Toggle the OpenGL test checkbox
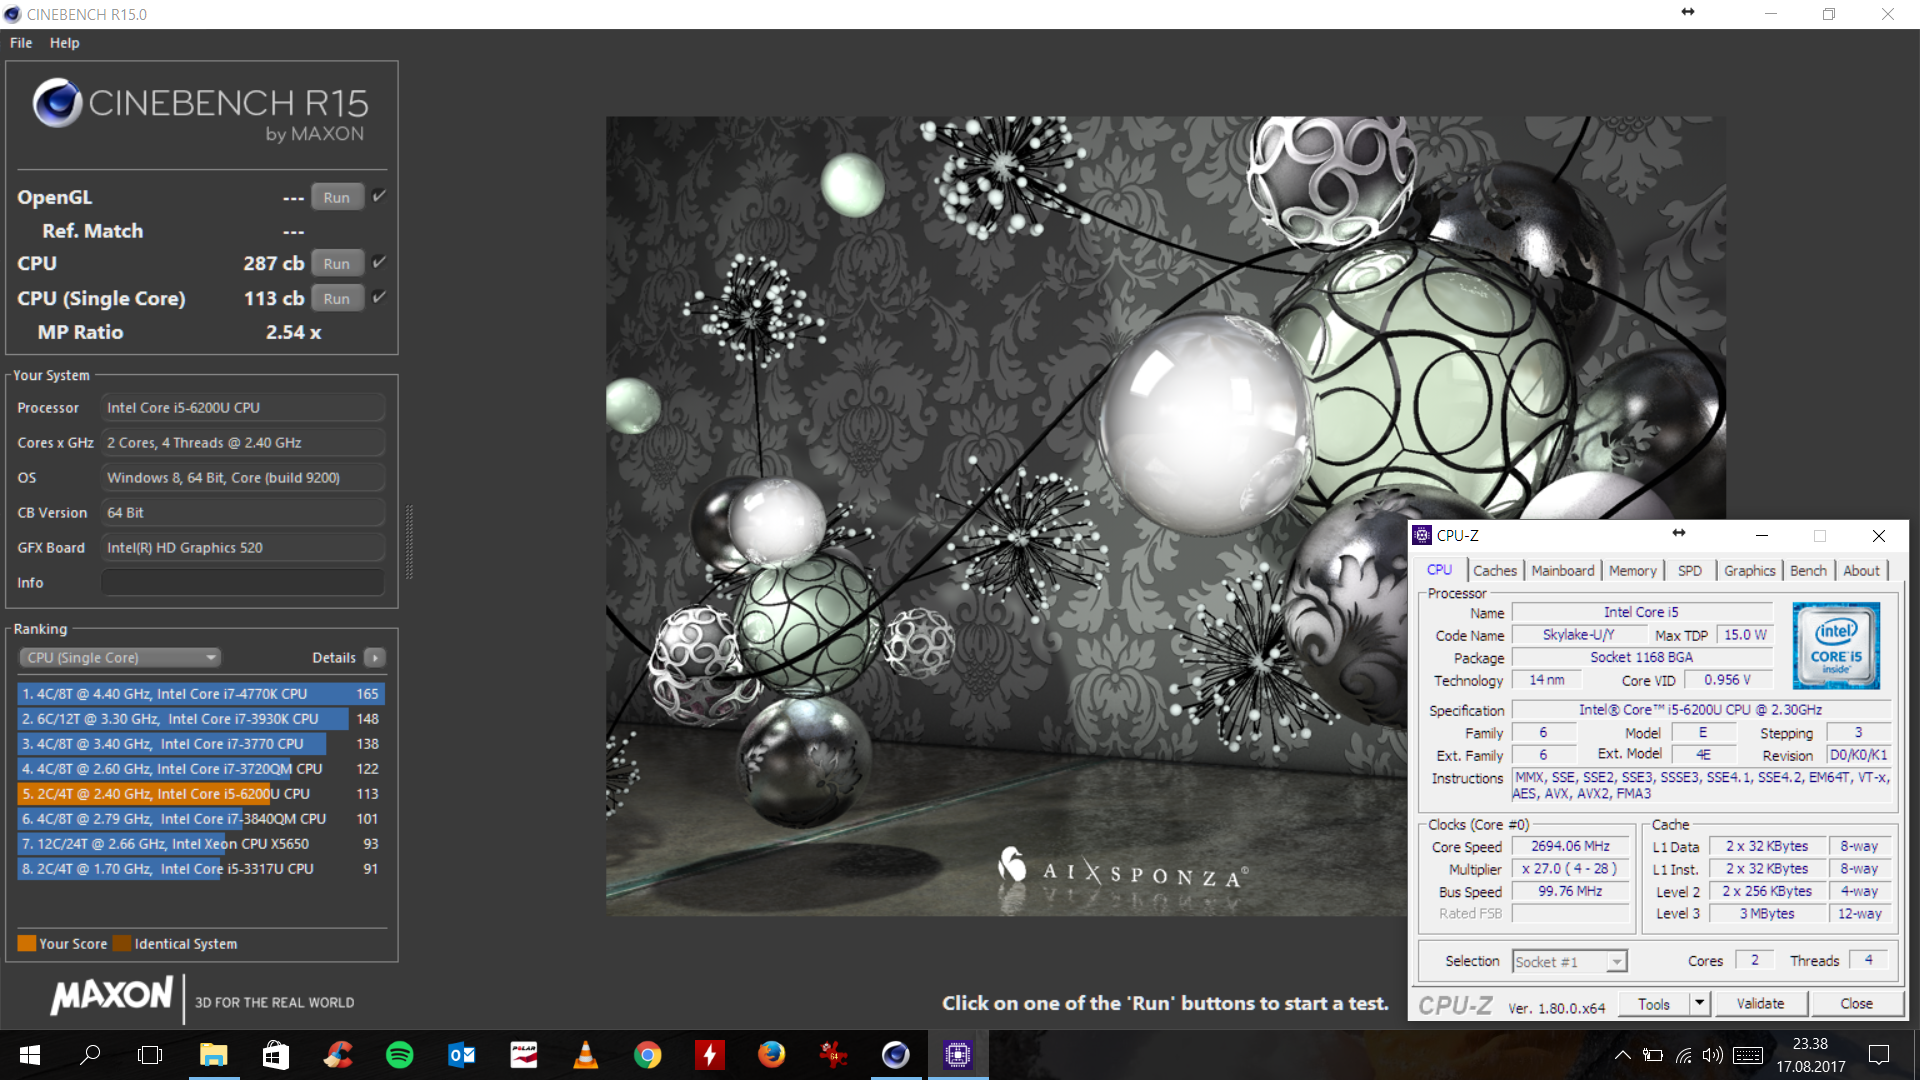The height and width of the screenshot is (1080, 1920). (x=379, y=196)
